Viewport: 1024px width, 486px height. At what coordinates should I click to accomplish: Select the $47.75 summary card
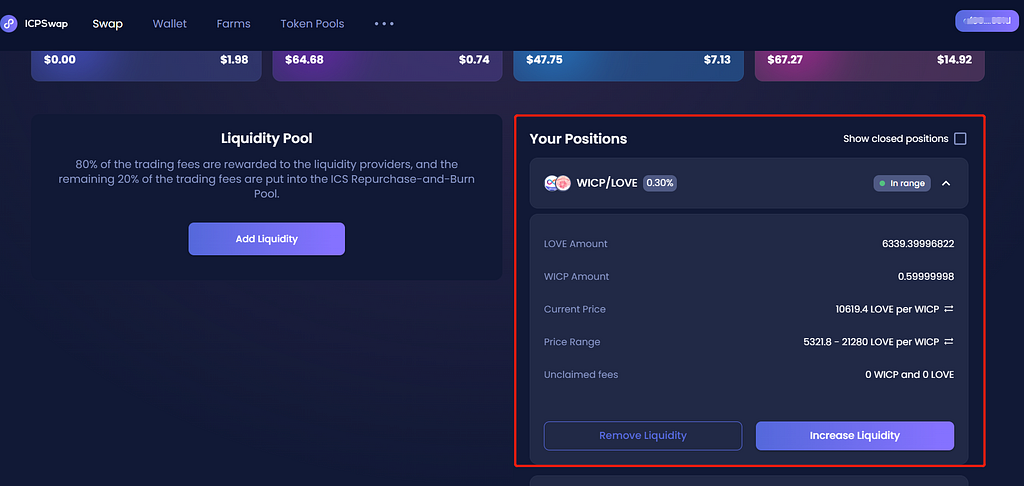[x=628, y=66]
